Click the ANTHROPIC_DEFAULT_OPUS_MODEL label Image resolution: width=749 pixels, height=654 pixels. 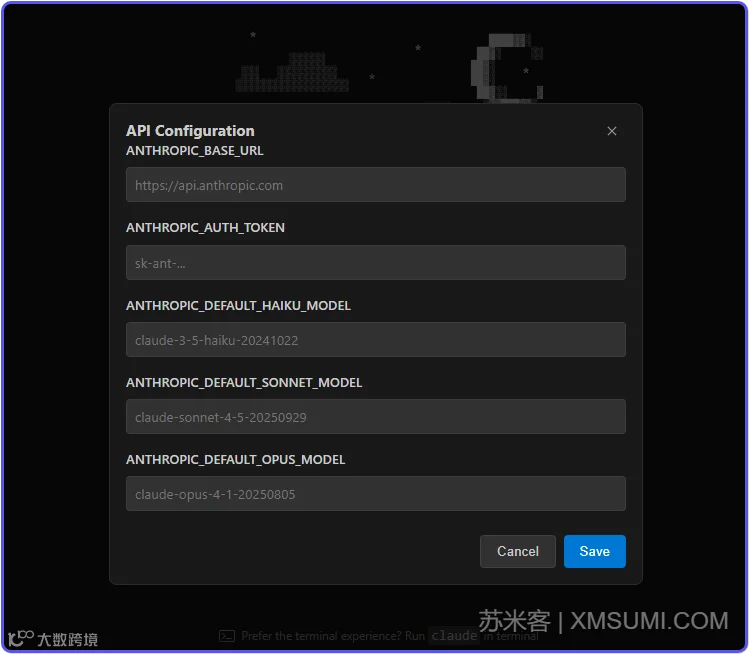(235, 460)
